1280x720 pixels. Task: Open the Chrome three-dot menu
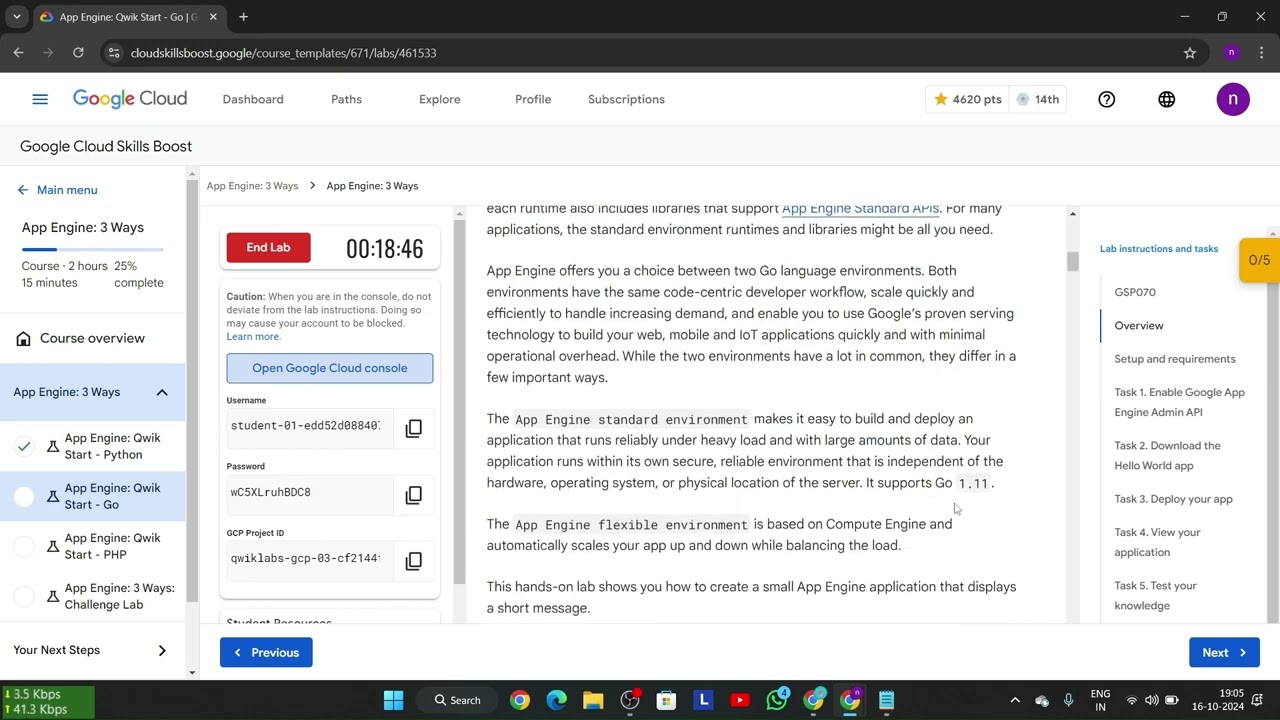point(1261,53)
